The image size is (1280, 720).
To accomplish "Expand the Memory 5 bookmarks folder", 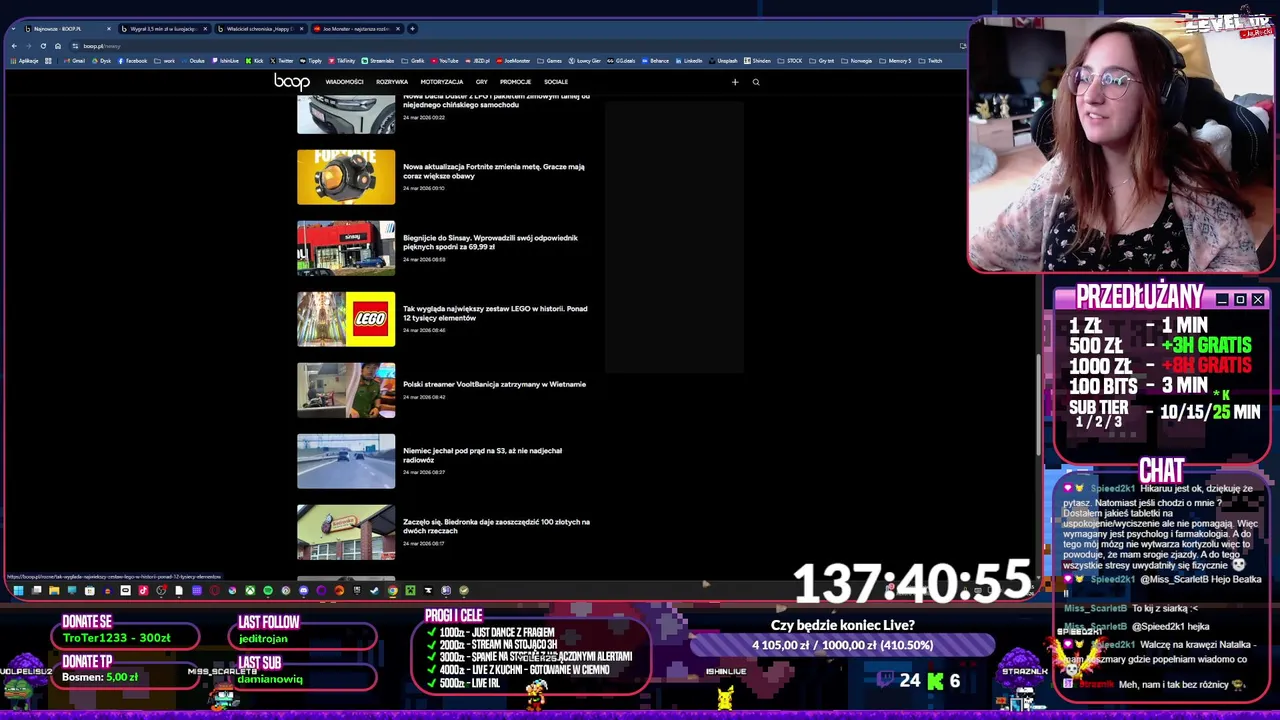I will (895, 61).
